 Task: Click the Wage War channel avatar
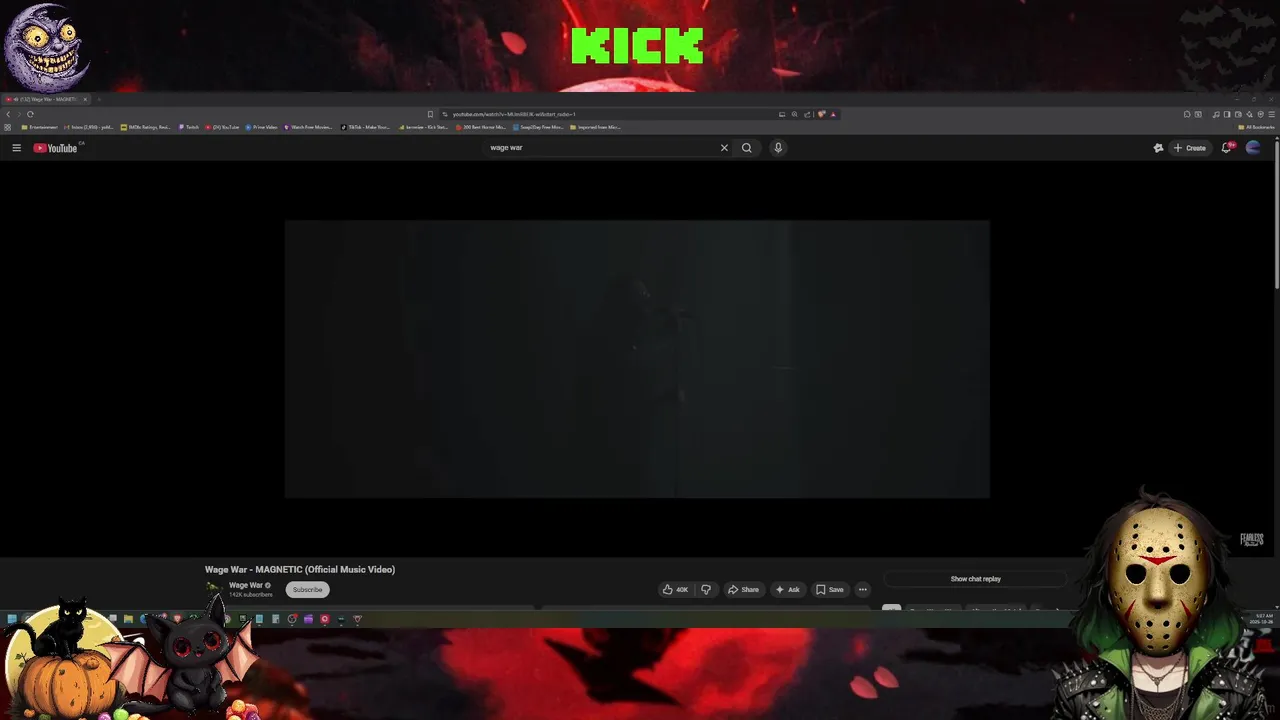[214, 588]
